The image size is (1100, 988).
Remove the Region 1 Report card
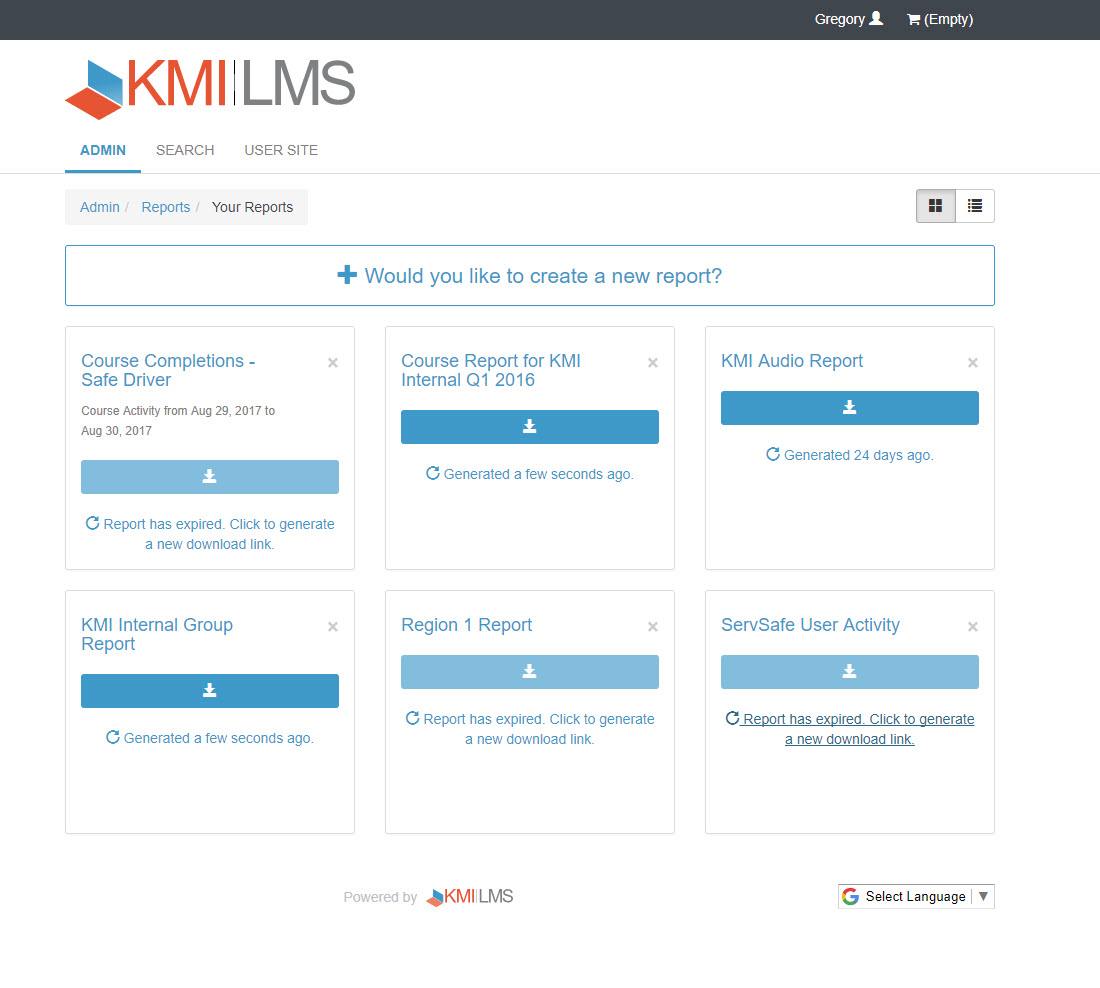652,627
